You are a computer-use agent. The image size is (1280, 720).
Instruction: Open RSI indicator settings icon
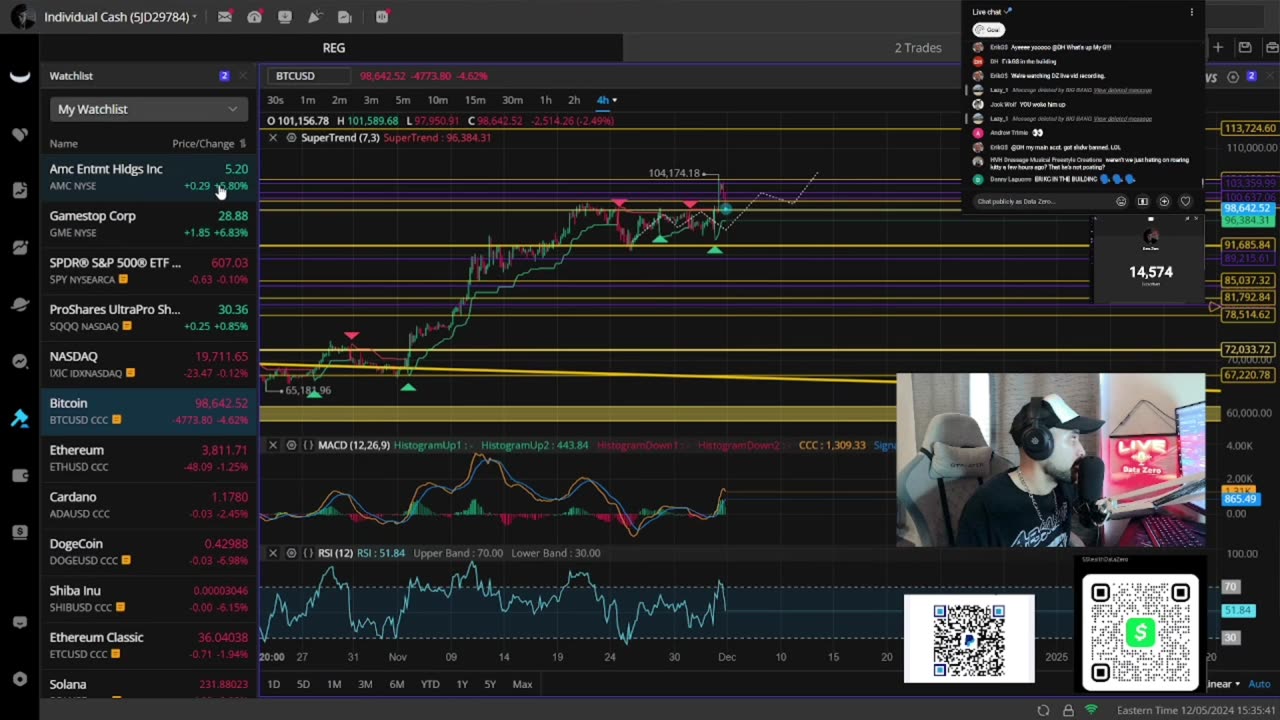(291, 553)
